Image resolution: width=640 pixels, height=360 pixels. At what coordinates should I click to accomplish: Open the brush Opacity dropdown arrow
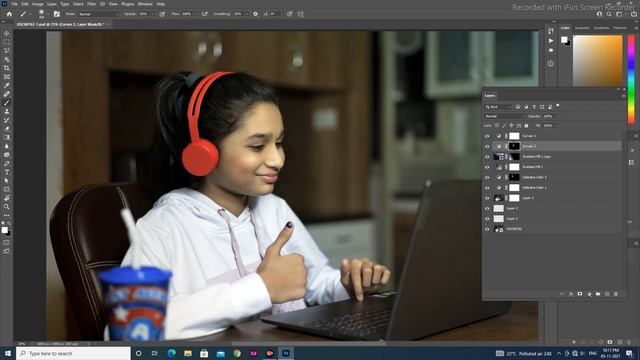click(x=153, y=14)
